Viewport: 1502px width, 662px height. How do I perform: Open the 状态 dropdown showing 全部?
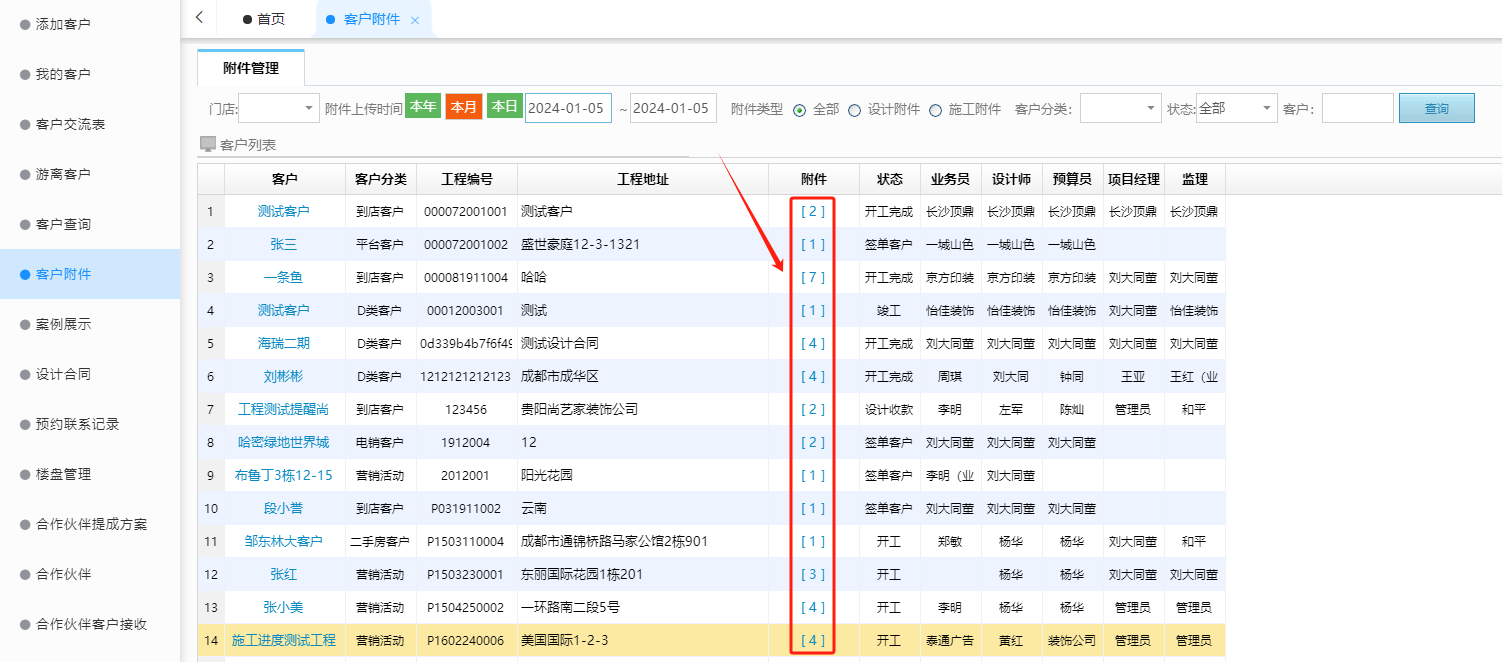point(1236,110)
